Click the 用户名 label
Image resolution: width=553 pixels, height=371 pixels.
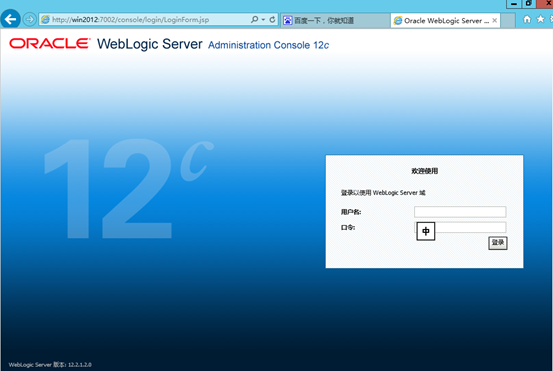click(x=351, y=212)
